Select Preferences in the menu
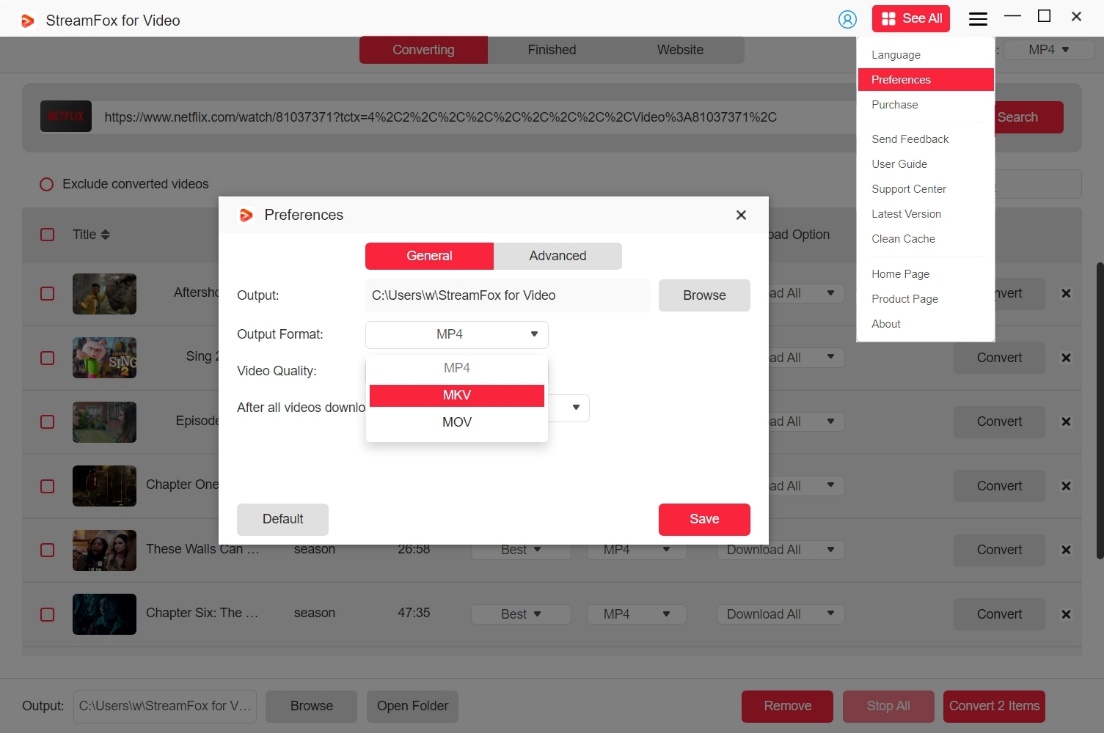The image size is (1104, 733). (925, 80)
